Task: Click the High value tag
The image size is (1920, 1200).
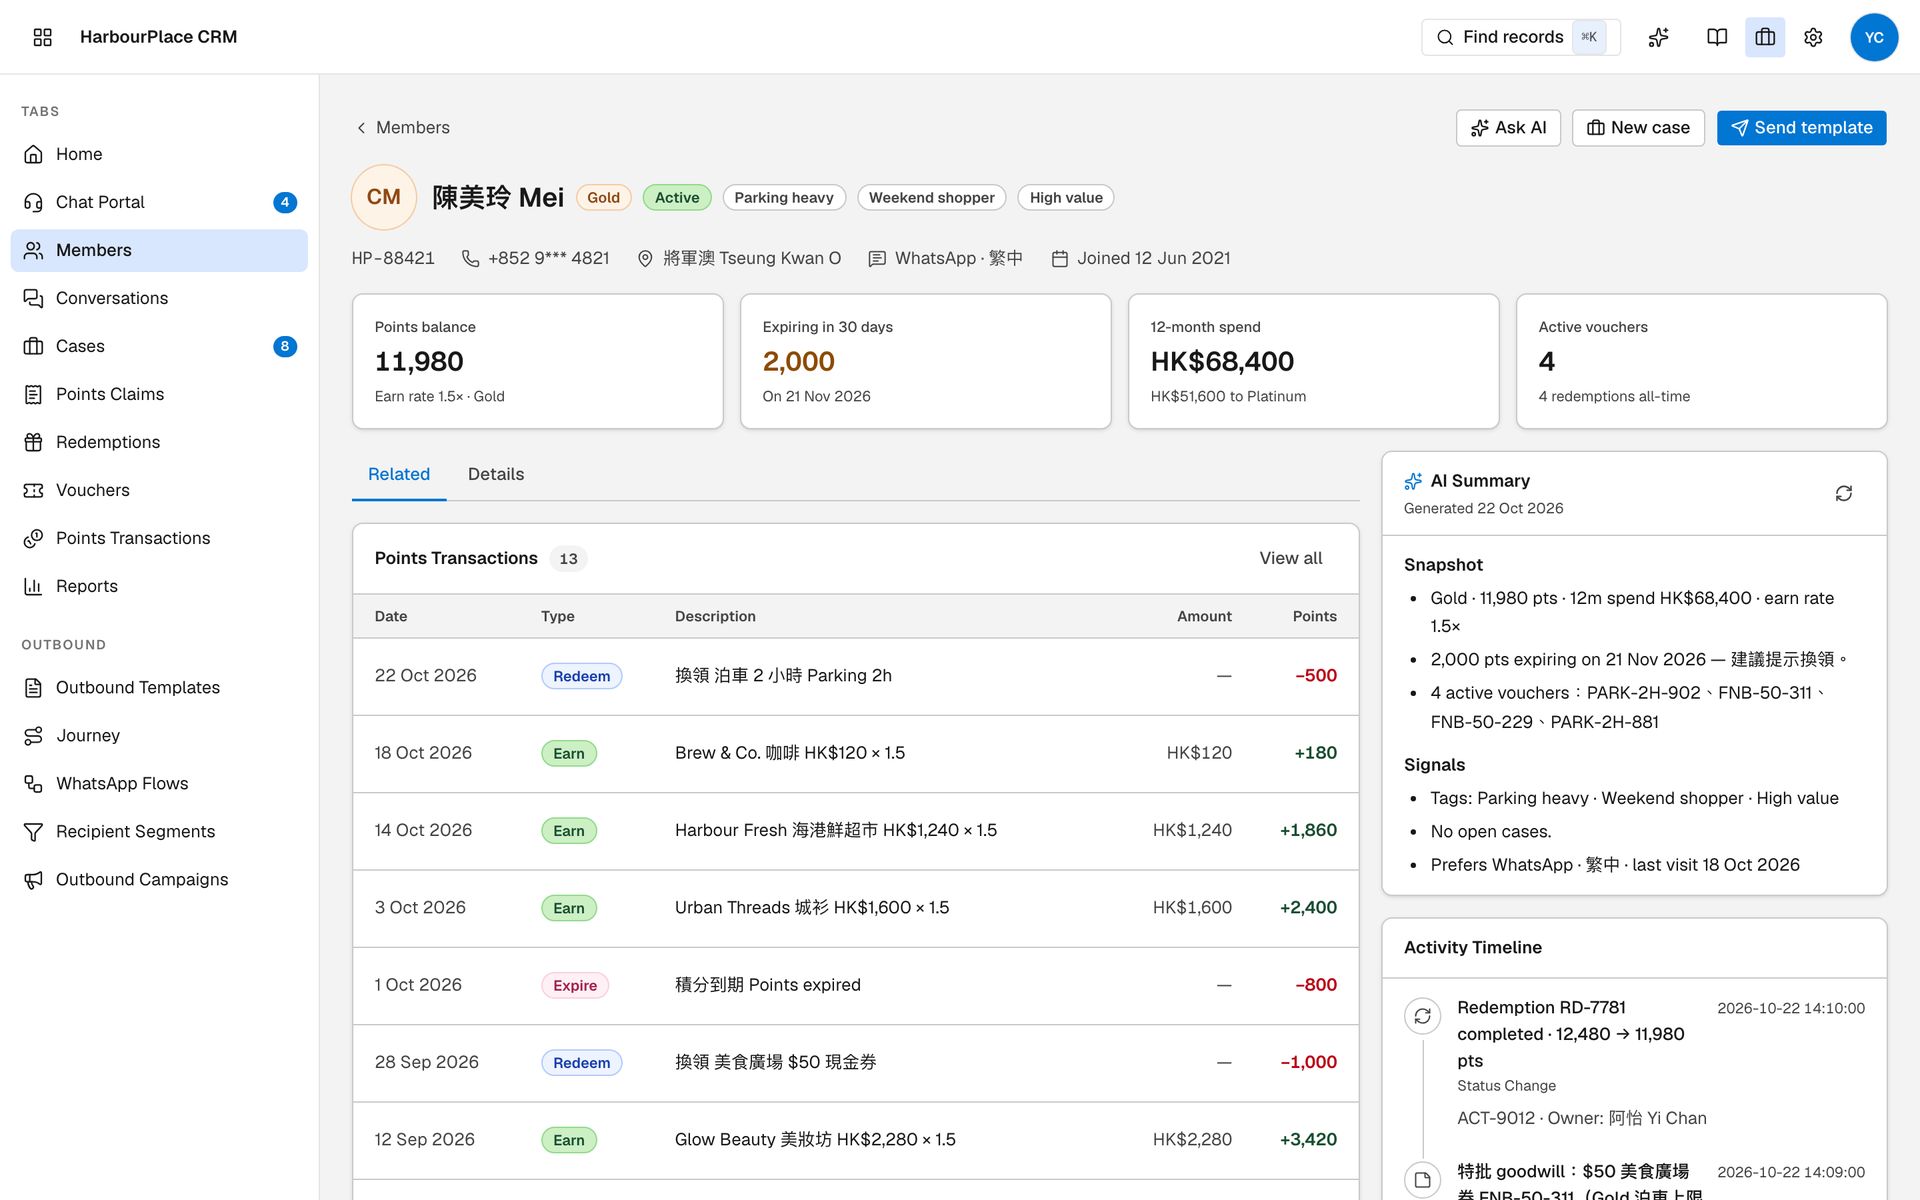Action: (x=1066, y=198)
